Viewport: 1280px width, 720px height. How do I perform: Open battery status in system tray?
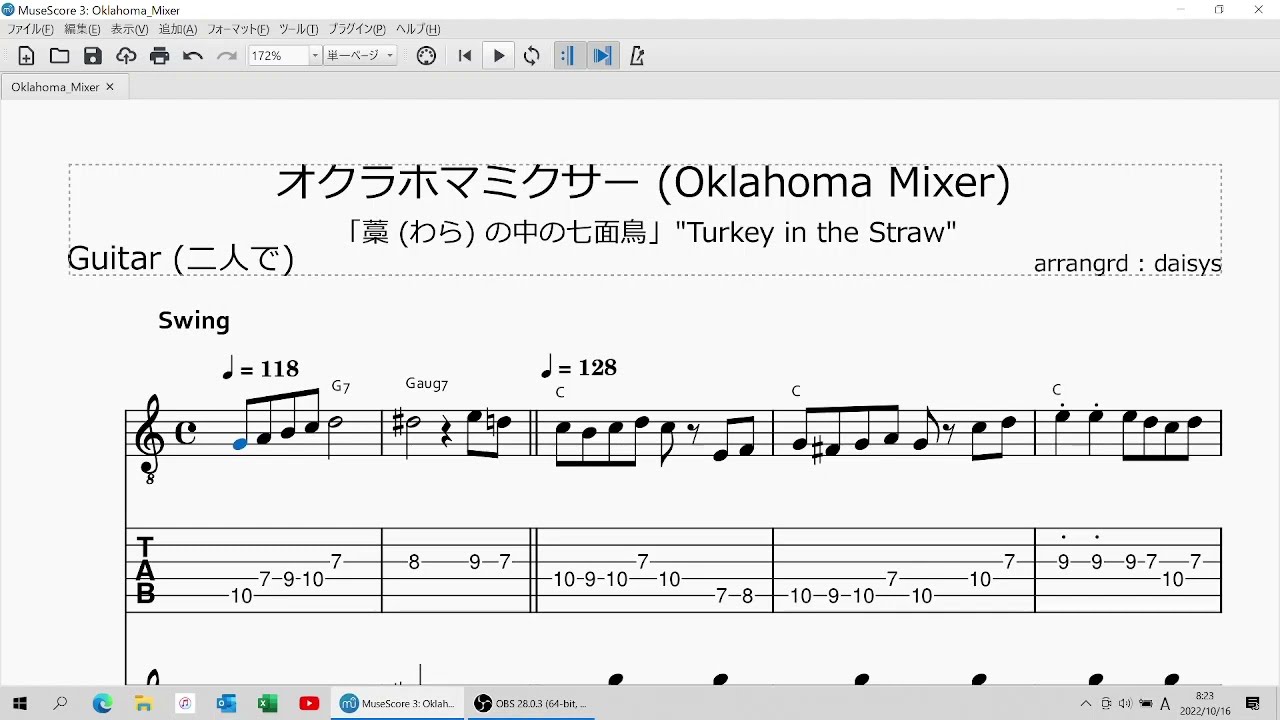(x=1146, y=704)
